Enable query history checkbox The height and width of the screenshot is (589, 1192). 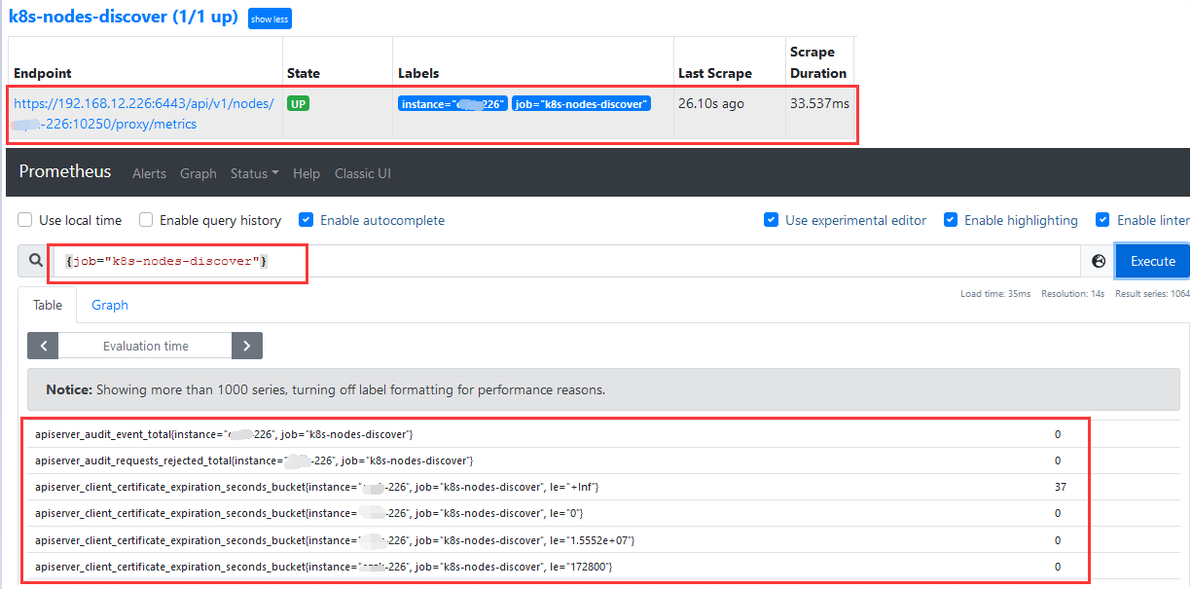click(x=146, y=220)
